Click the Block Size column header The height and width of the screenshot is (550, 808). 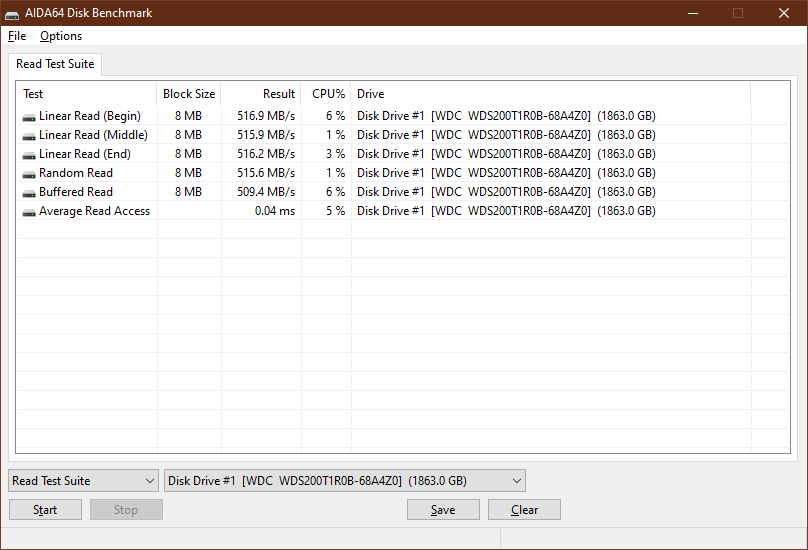click(189, 94)
